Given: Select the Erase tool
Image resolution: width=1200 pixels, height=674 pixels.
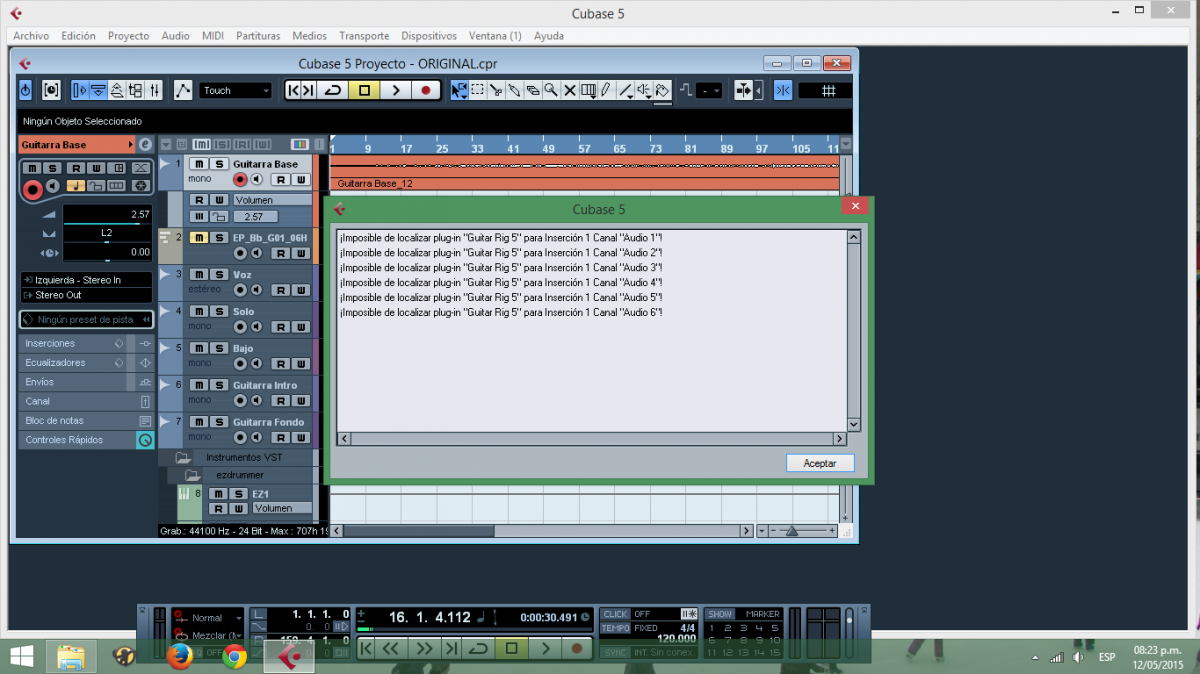Looking at the screenshot, I should pos(532,90).
